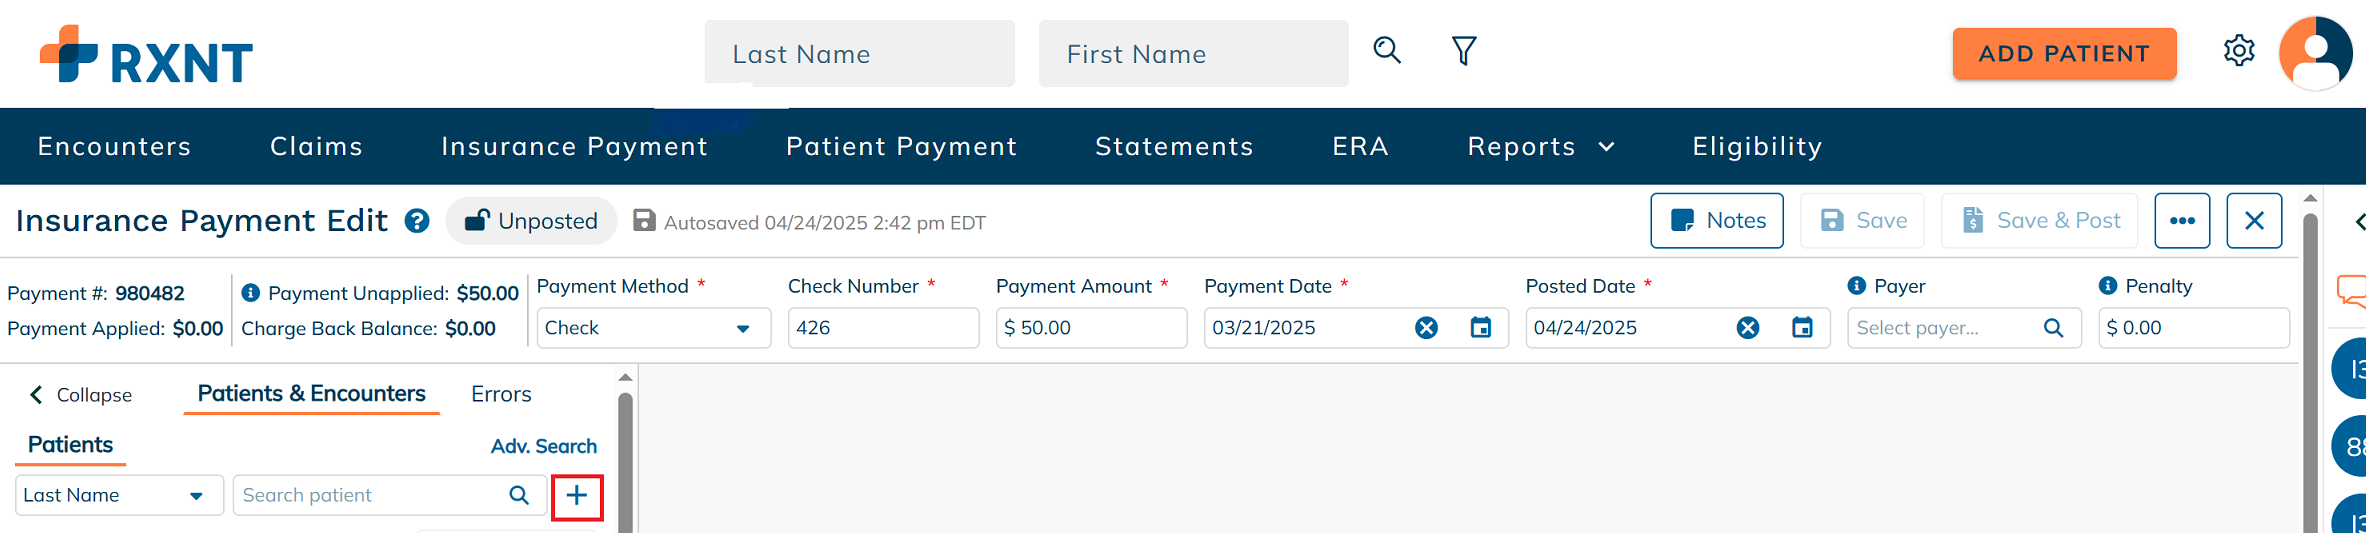Click the ADD PATIENT button
Image resolution: width=2366 pixels, height=533 pixels.
(x=2064, y=54)
